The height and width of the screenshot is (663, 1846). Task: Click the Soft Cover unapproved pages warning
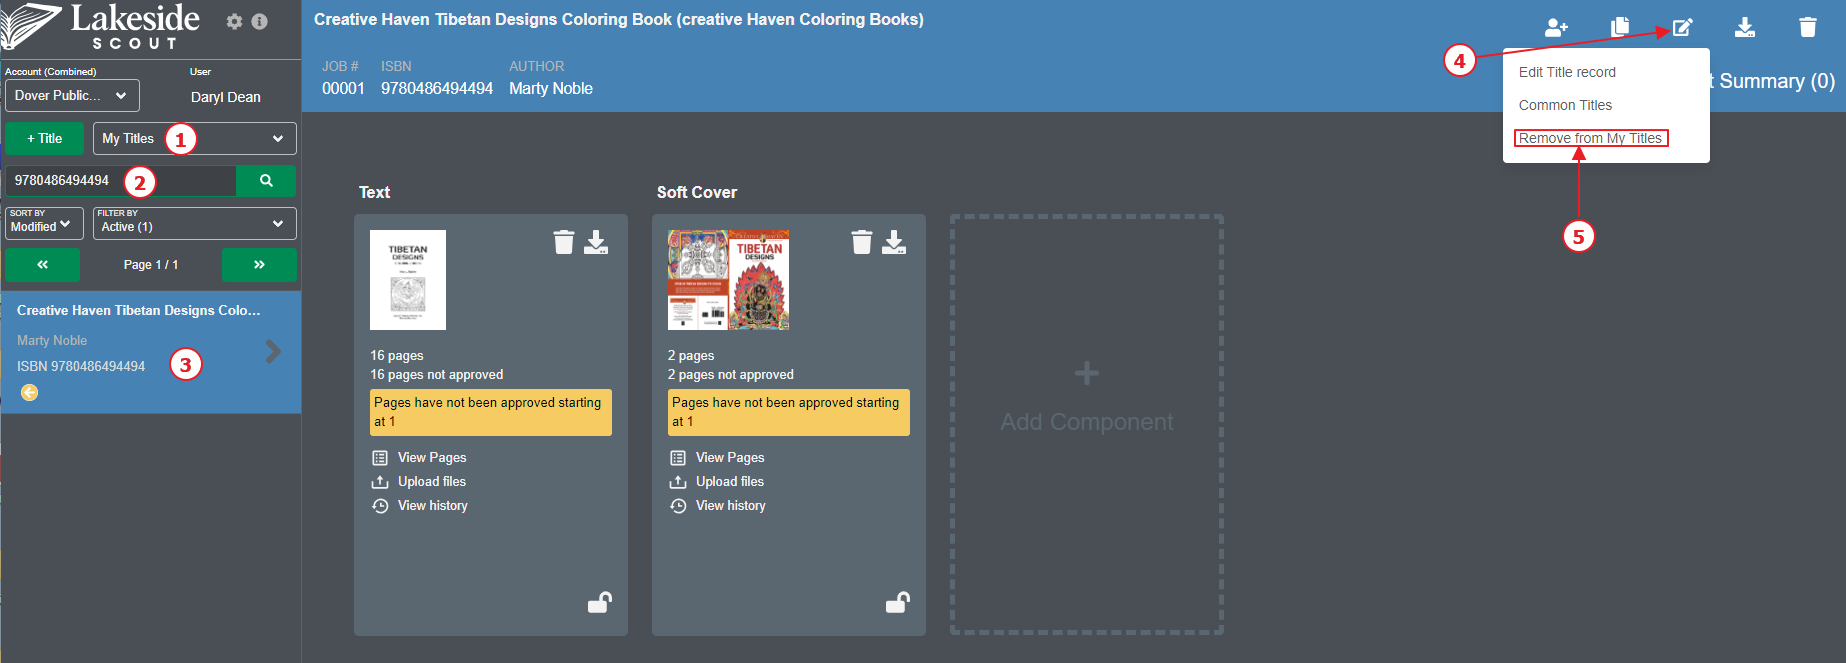tap(789, 412)
